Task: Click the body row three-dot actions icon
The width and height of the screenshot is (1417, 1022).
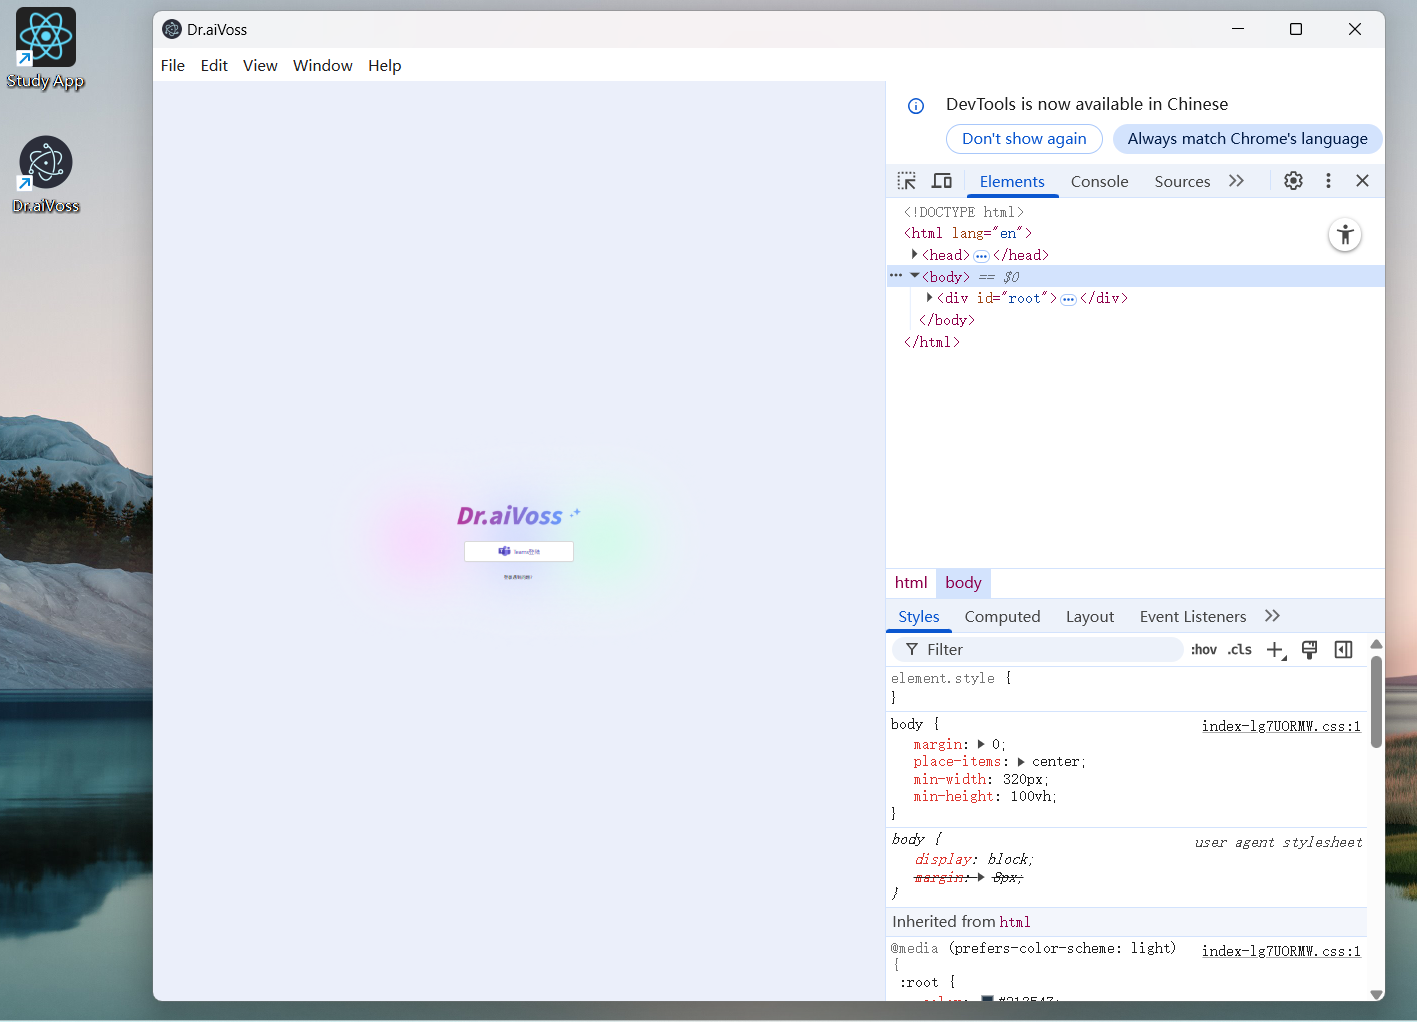Action: 896,276
